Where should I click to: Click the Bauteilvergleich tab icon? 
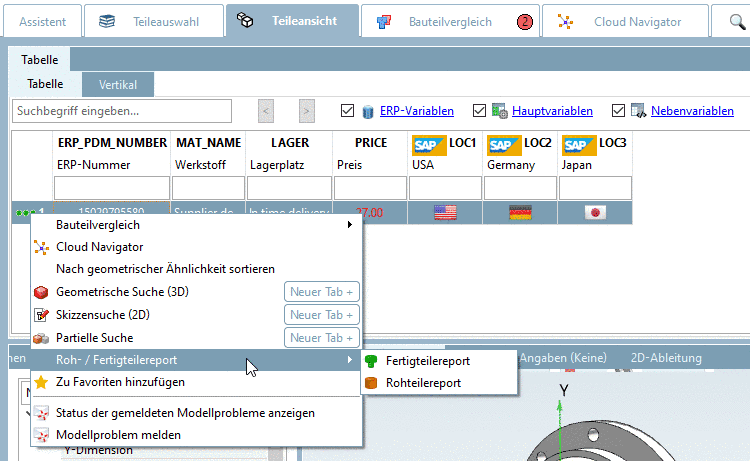(384, 22)
